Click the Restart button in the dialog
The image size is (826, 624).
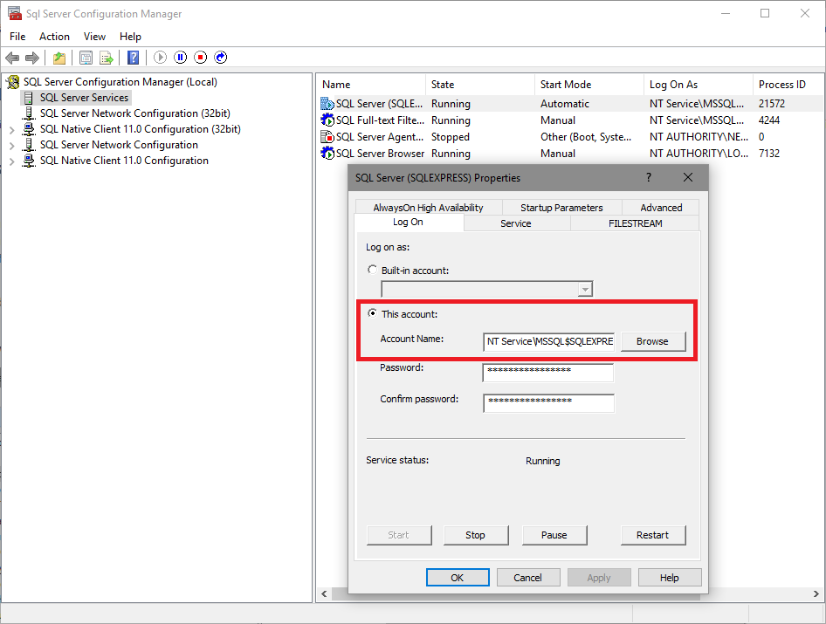(653, 535)
